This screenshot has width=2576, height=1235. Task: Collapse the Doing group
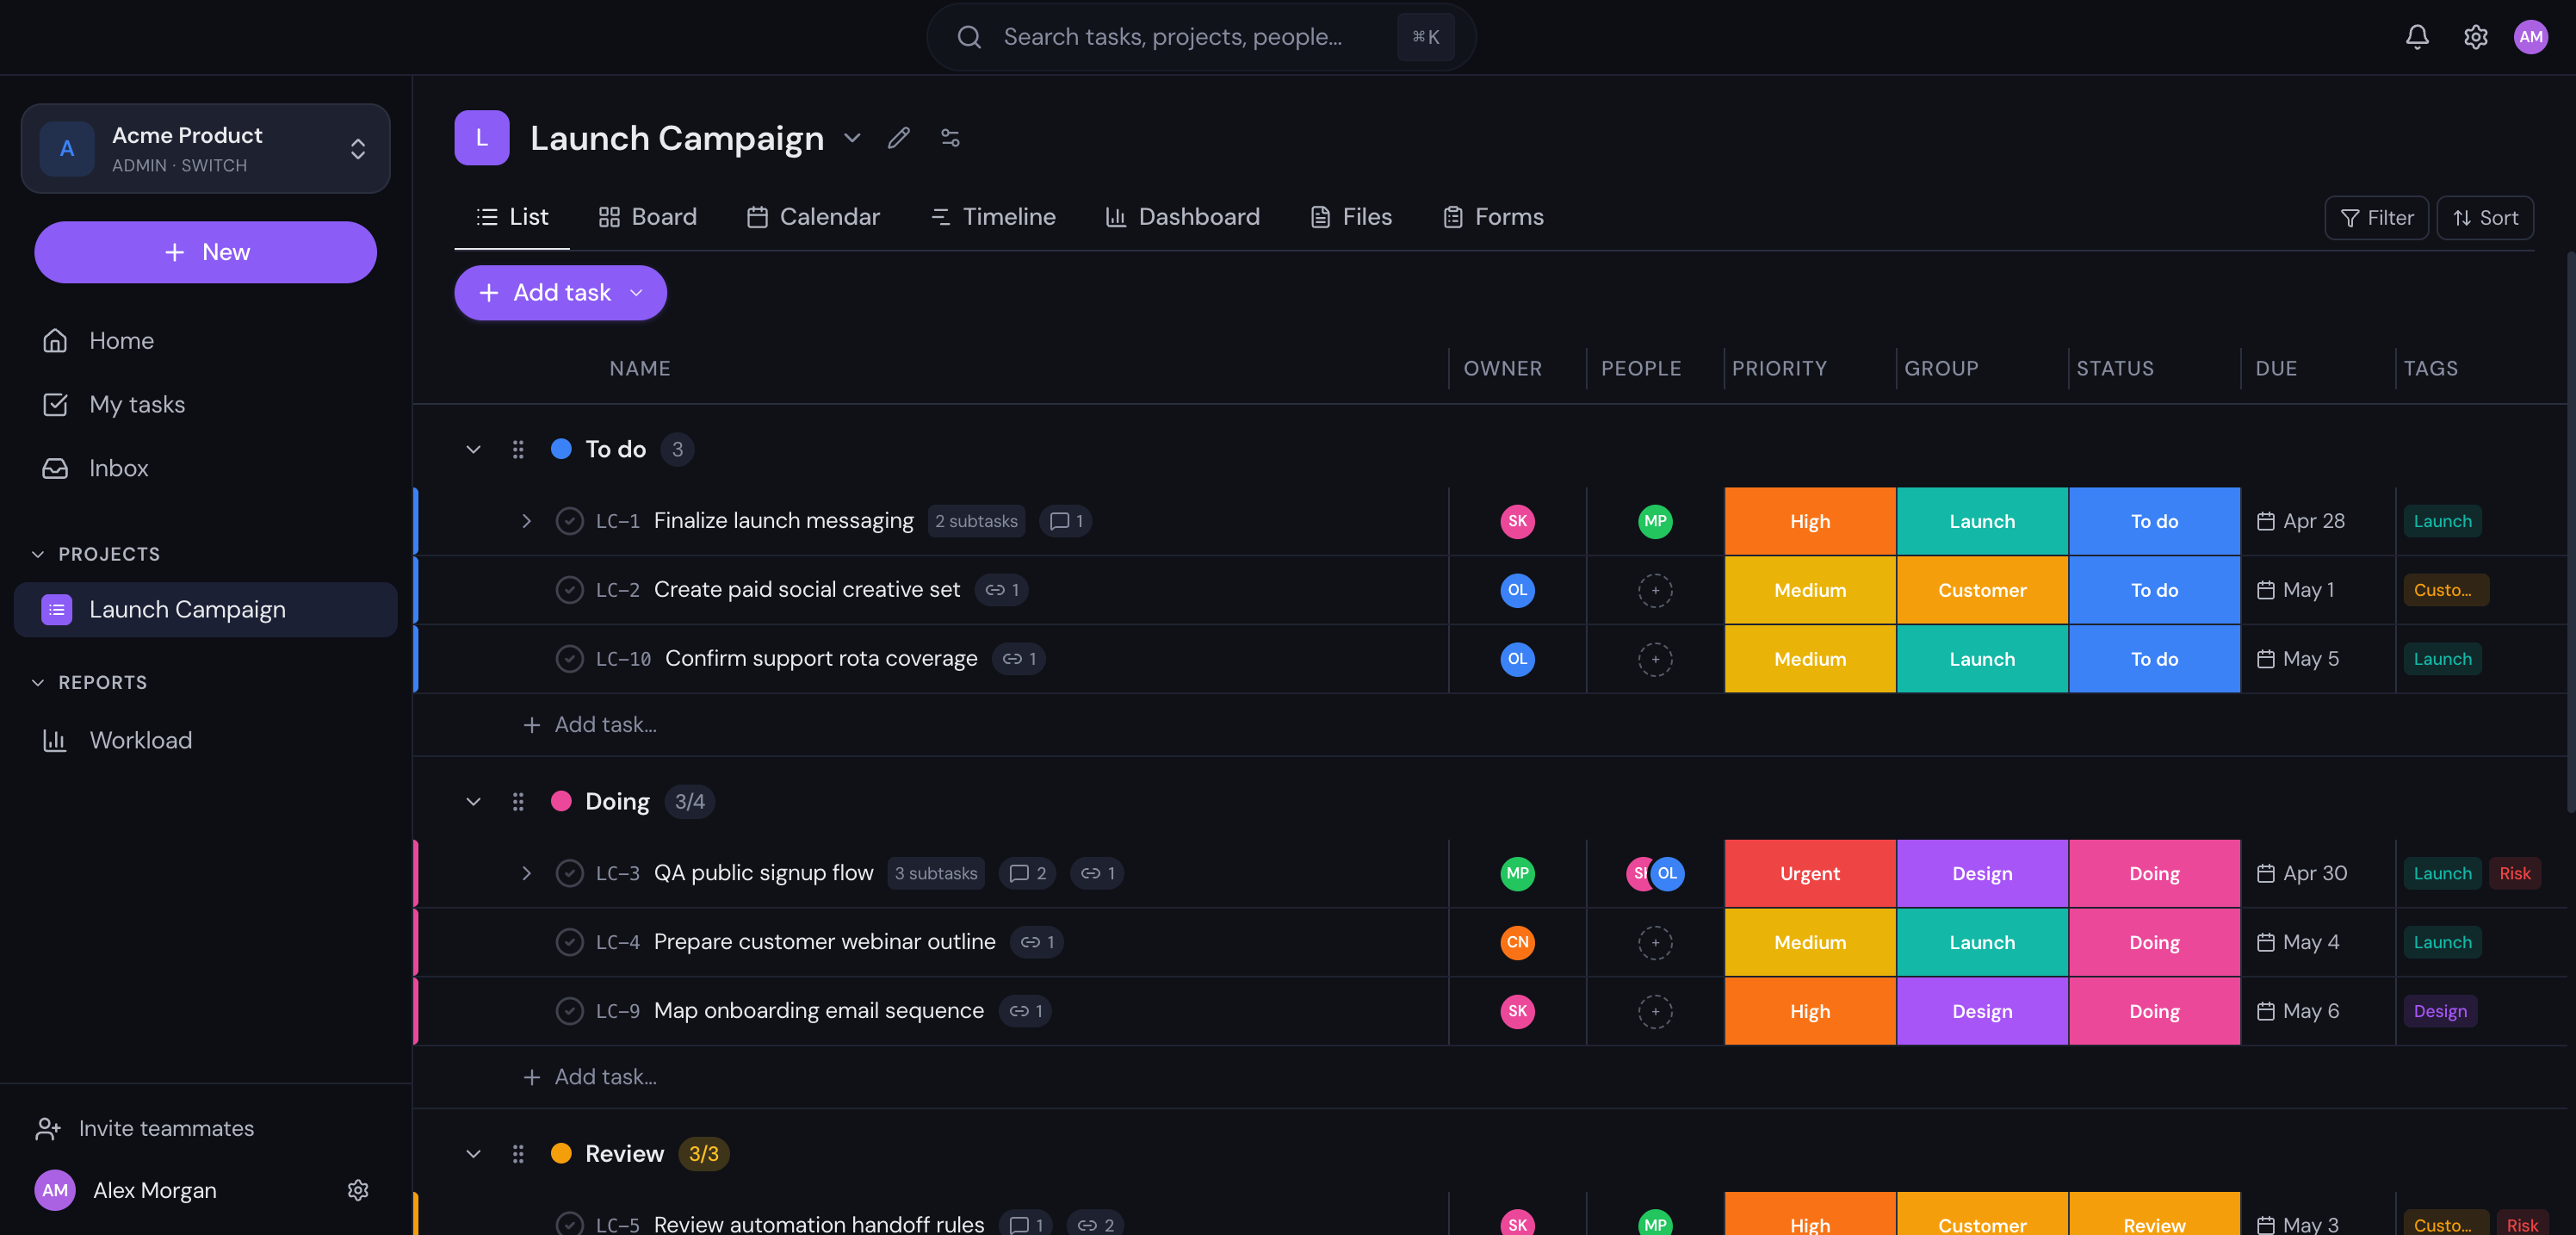pyautogui.click(x=473, y=801)
